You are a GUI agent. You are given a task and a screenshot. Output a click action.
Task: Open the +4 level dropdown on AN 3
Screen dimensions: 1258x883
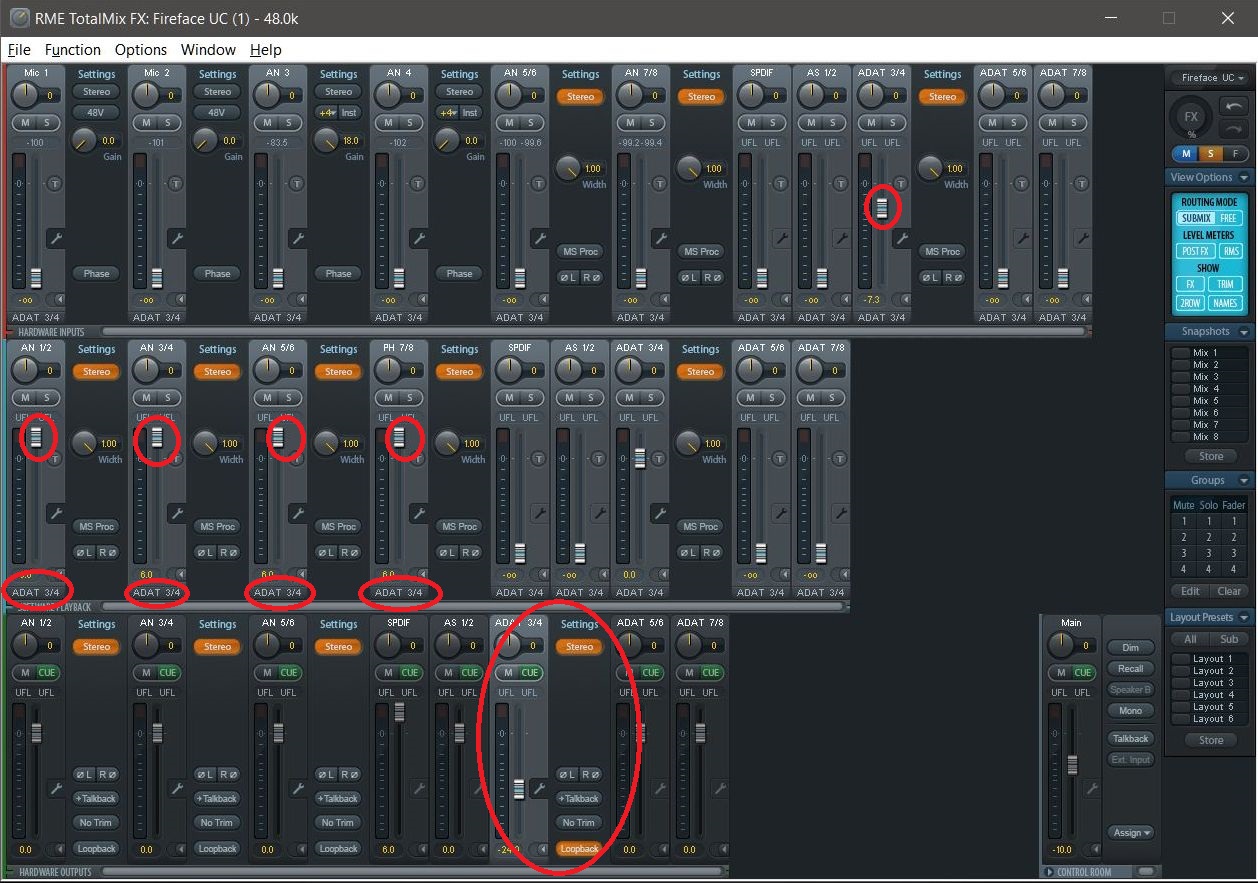[325, 112]
